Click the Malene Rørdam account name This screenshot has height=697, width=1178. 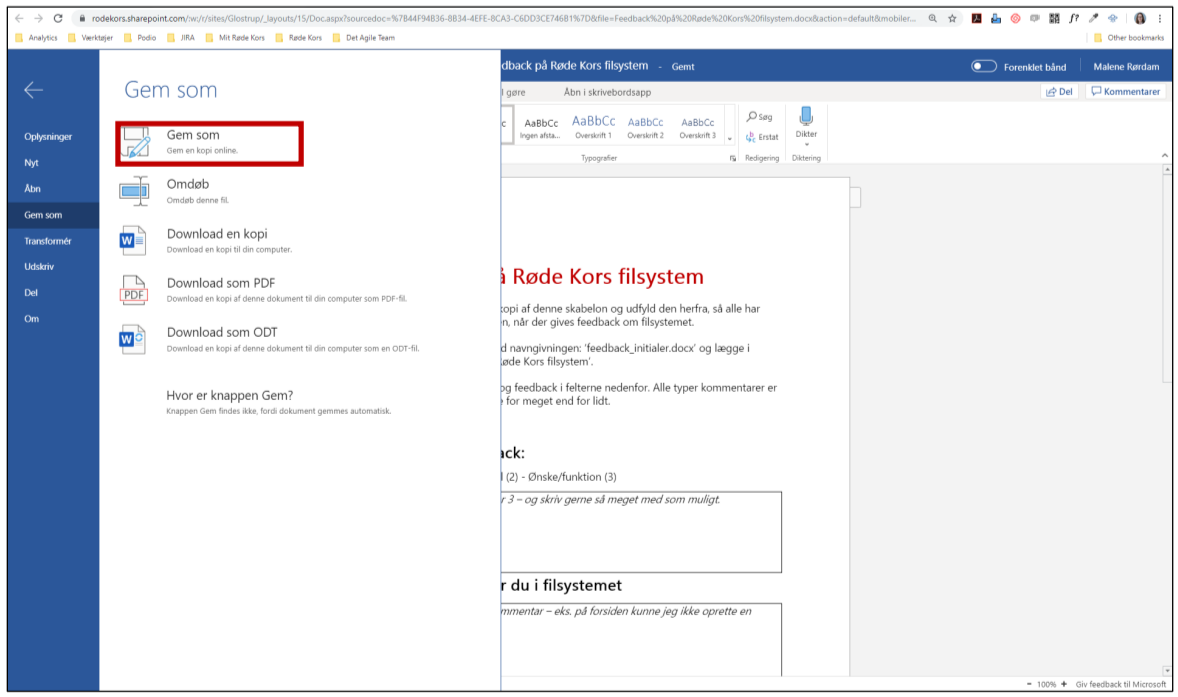[x=1125, y=66]
